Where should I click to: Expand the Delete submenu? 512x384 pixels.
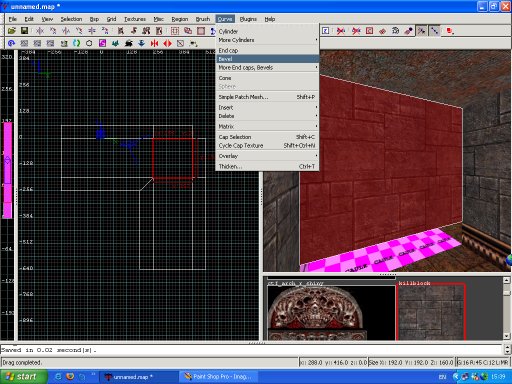coord(267,116)
